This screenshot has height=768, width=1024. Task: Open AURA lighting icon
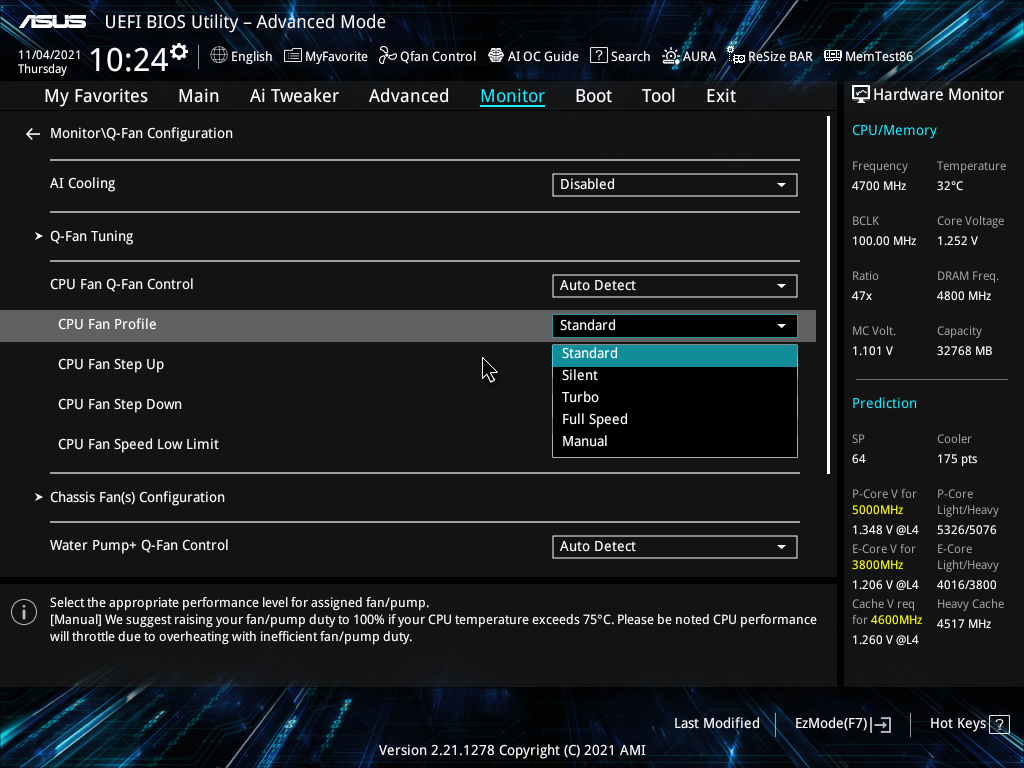tap(671, 56)
